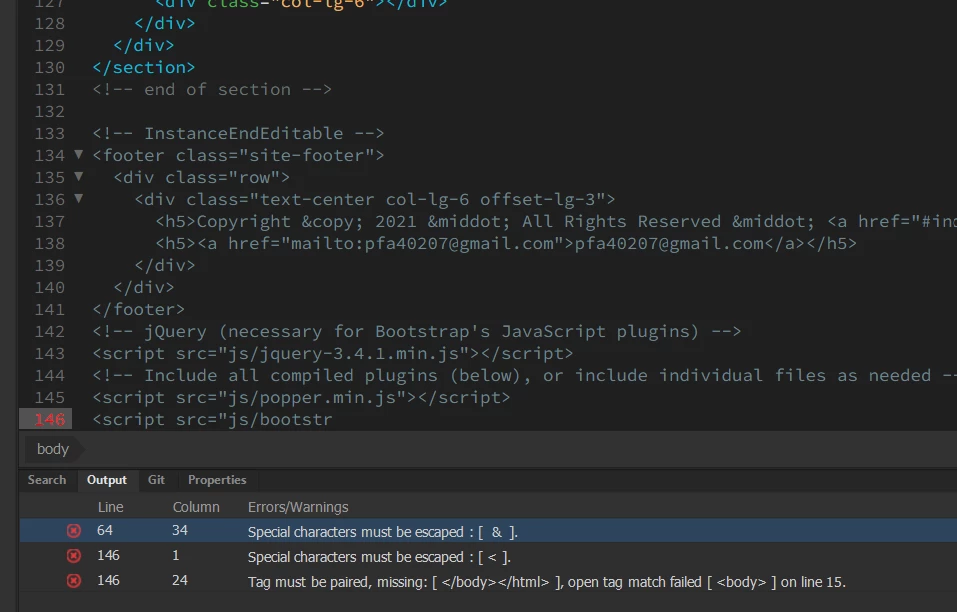
Task: Open the Properties tab
Action: coord(217,480)
